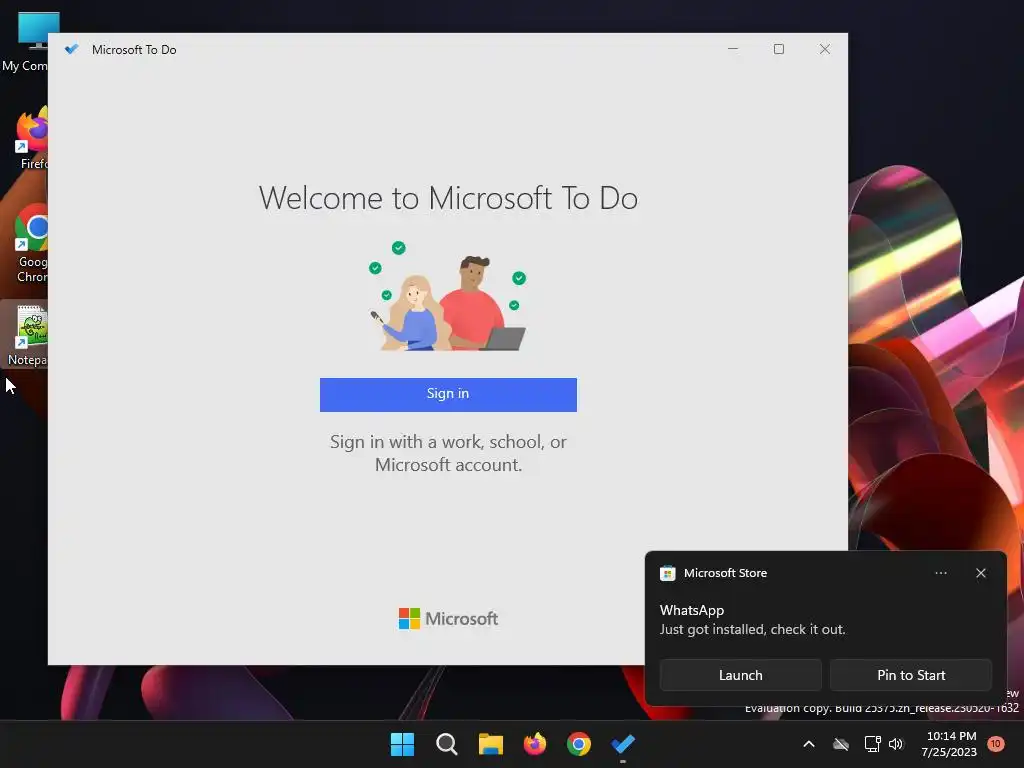The height and width of the screenshot is (768, 1024).
Task: Click the 'Microsoft To Do' title bar text
Action: 134,50
